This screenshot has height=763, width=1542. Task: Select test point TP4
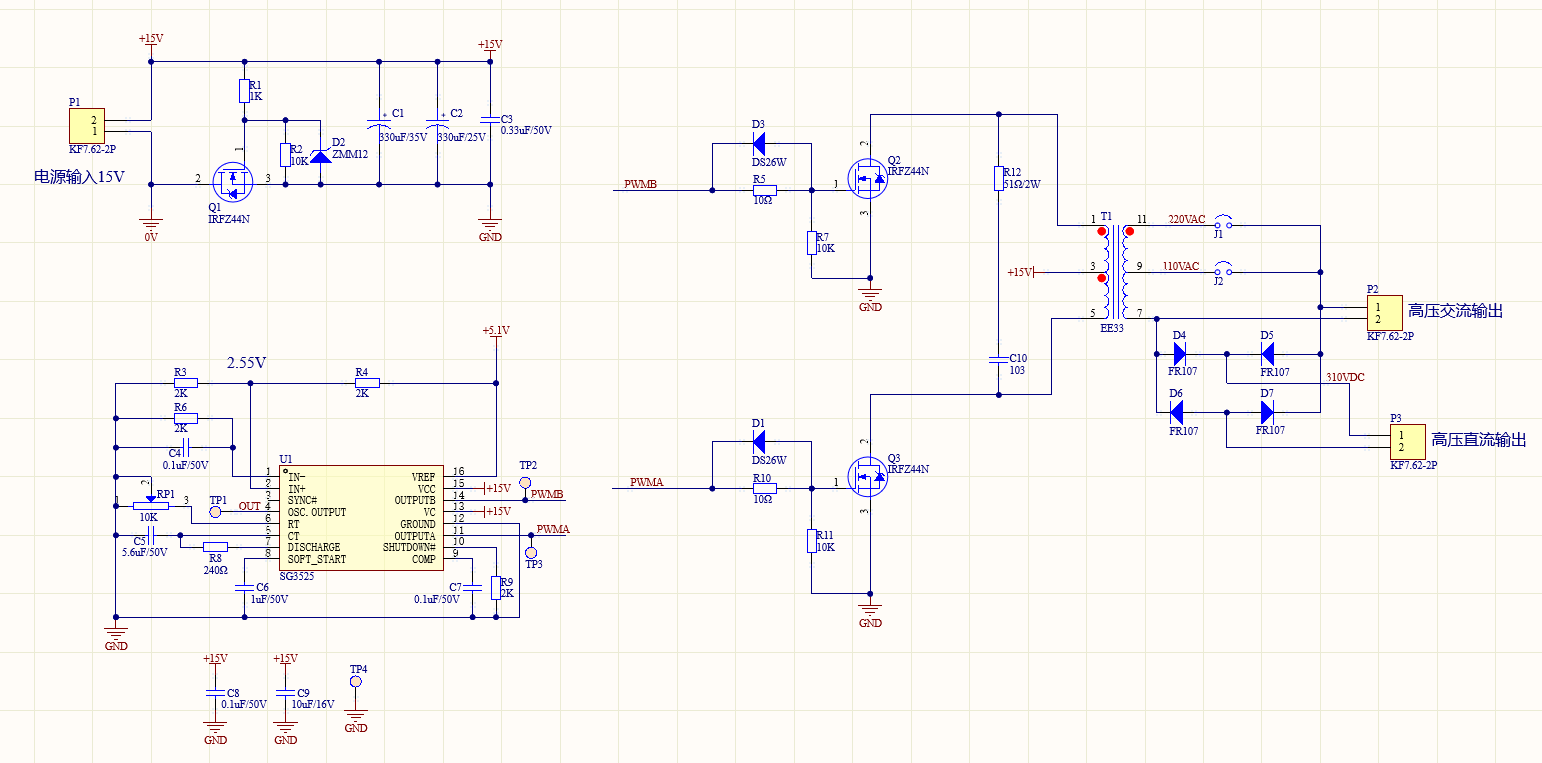355,683
